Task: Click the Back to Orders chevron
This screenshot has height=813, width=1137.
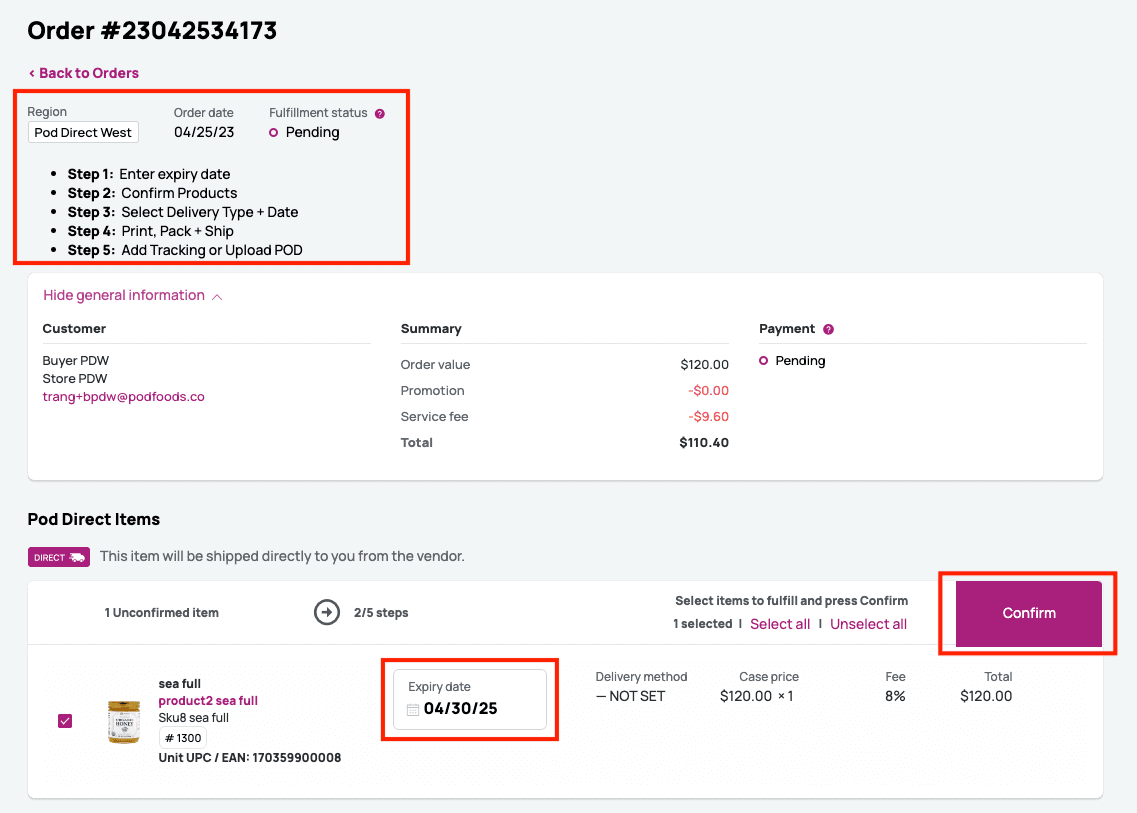Action: click(x=32, y=73)
